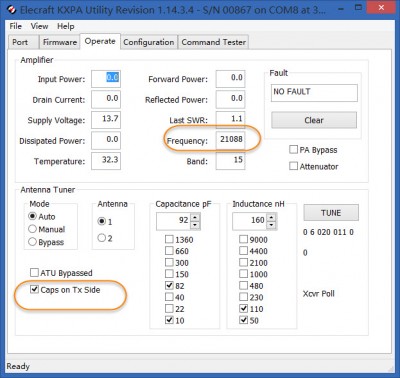The height and width of the screenshot is (378, 400).
Task: Open the File menu
Action: [16, 26]
